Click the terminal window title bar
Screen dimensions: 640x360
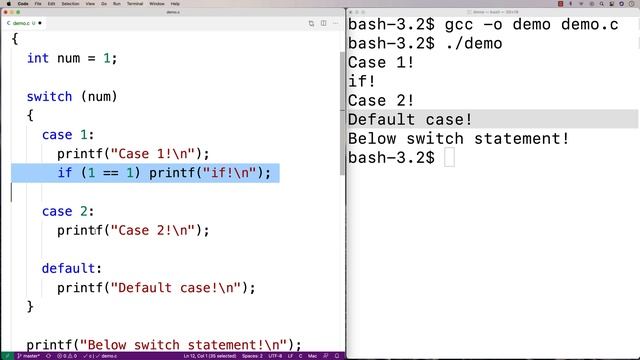(493, 12)
